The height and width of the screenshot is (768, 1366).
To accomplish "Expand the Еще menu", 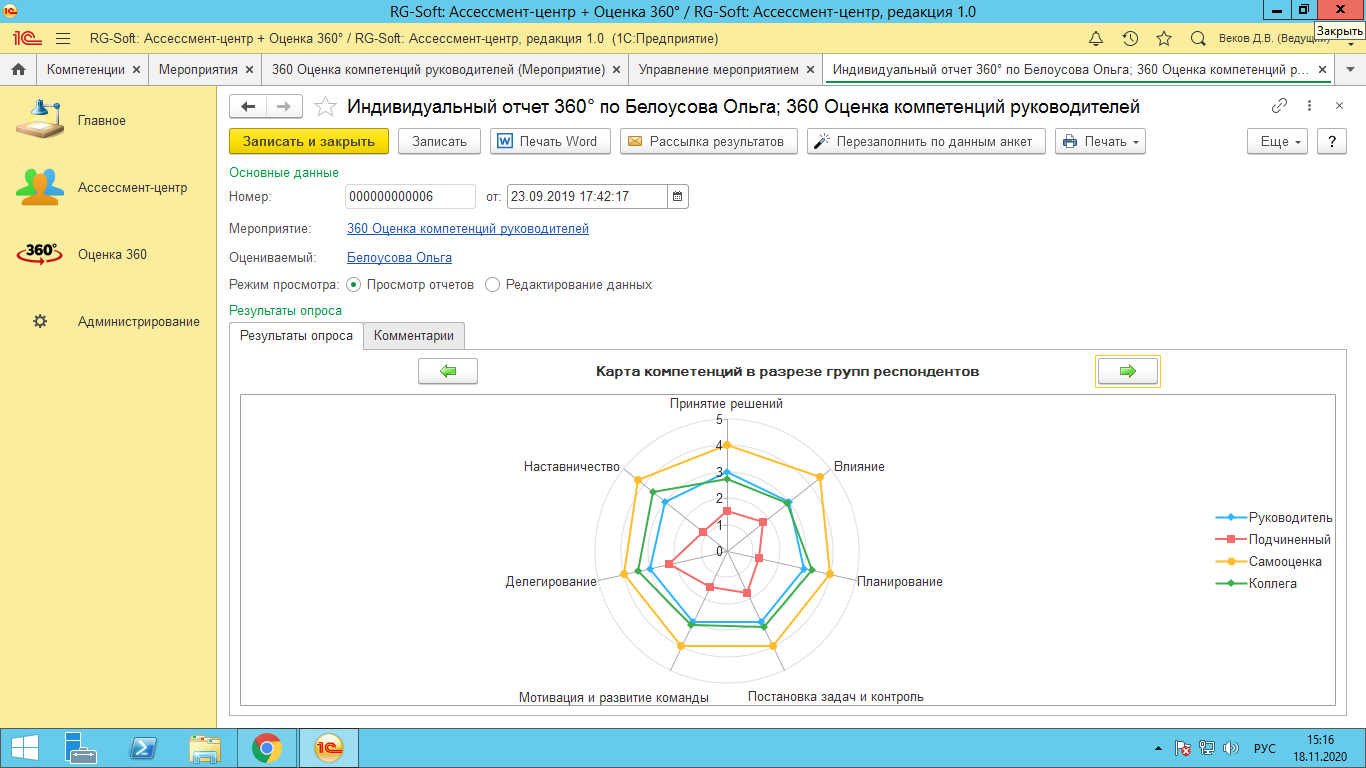I will [1278, 141].
